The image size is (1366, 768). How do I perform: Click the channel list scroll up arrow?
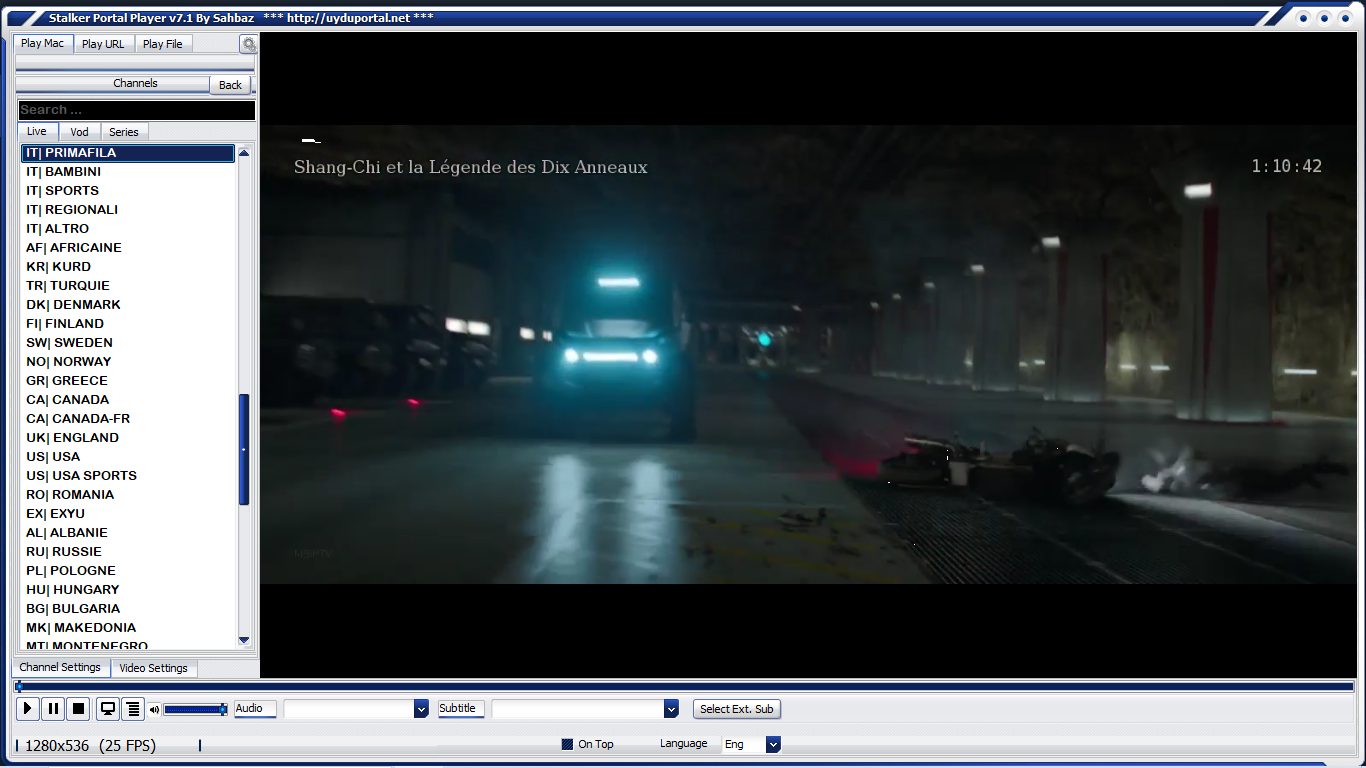[x=244, y=153]
